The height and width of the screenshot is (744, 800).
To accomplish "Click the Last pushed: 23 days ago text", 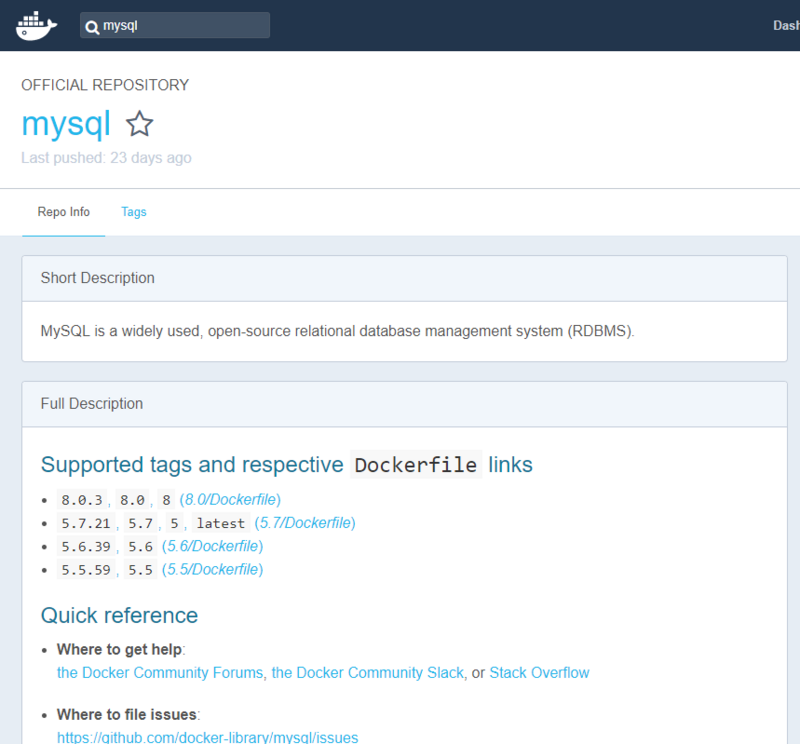I will pyautogui.click(x=106, y=158).
